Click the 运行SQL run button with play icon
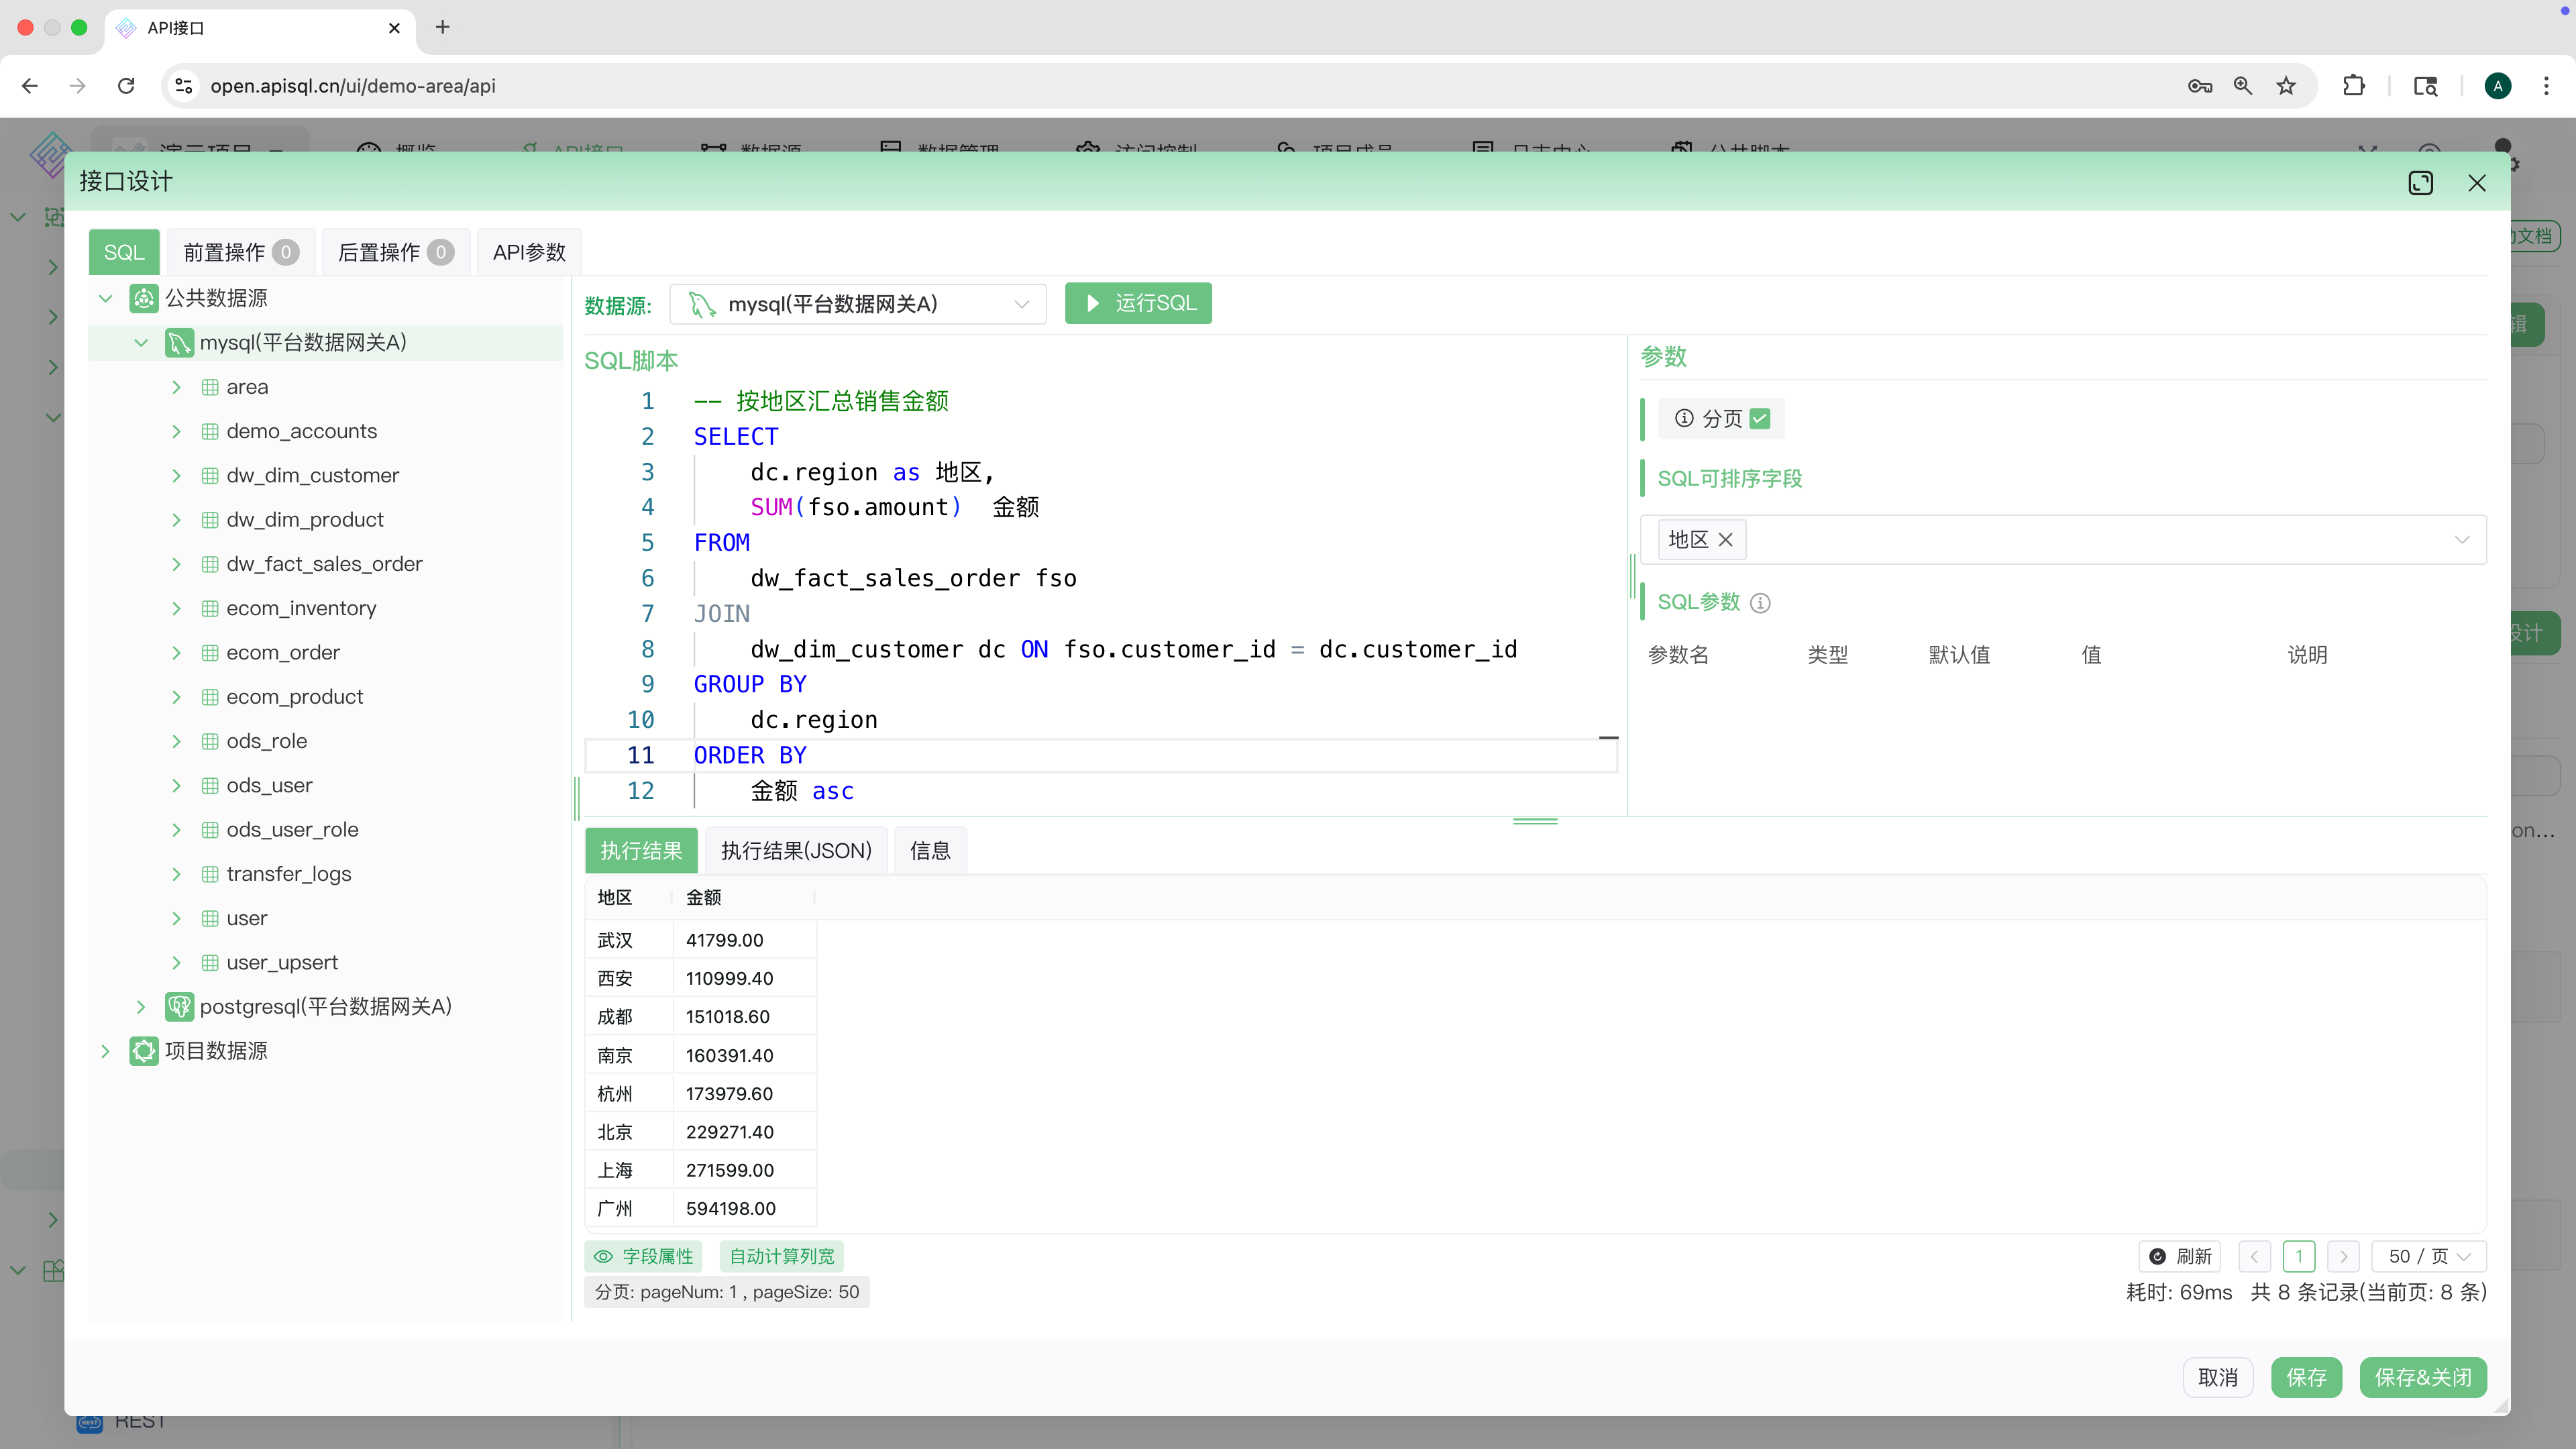The width and height of the screenshot is (2576, 1449). tap(1138, 303)
